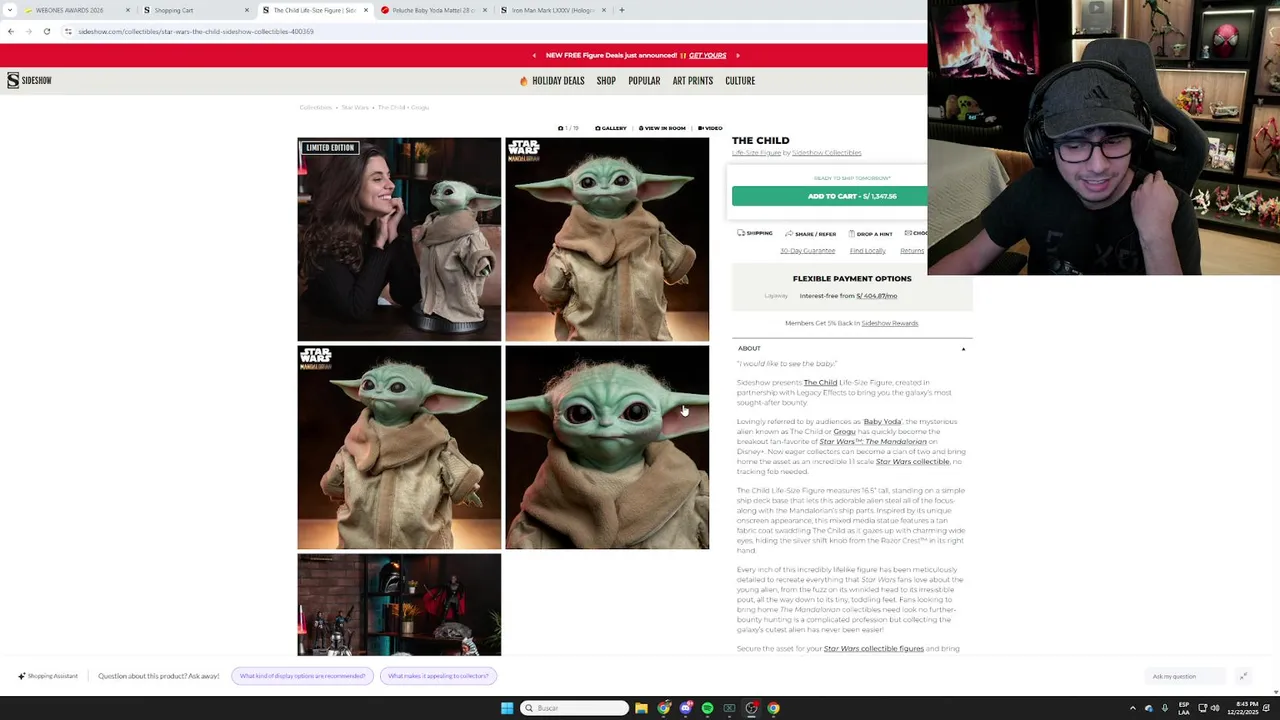Screen dimensions: 1280x720
Task: Open the Star Wars collectible link
Action: pos(912,462)
